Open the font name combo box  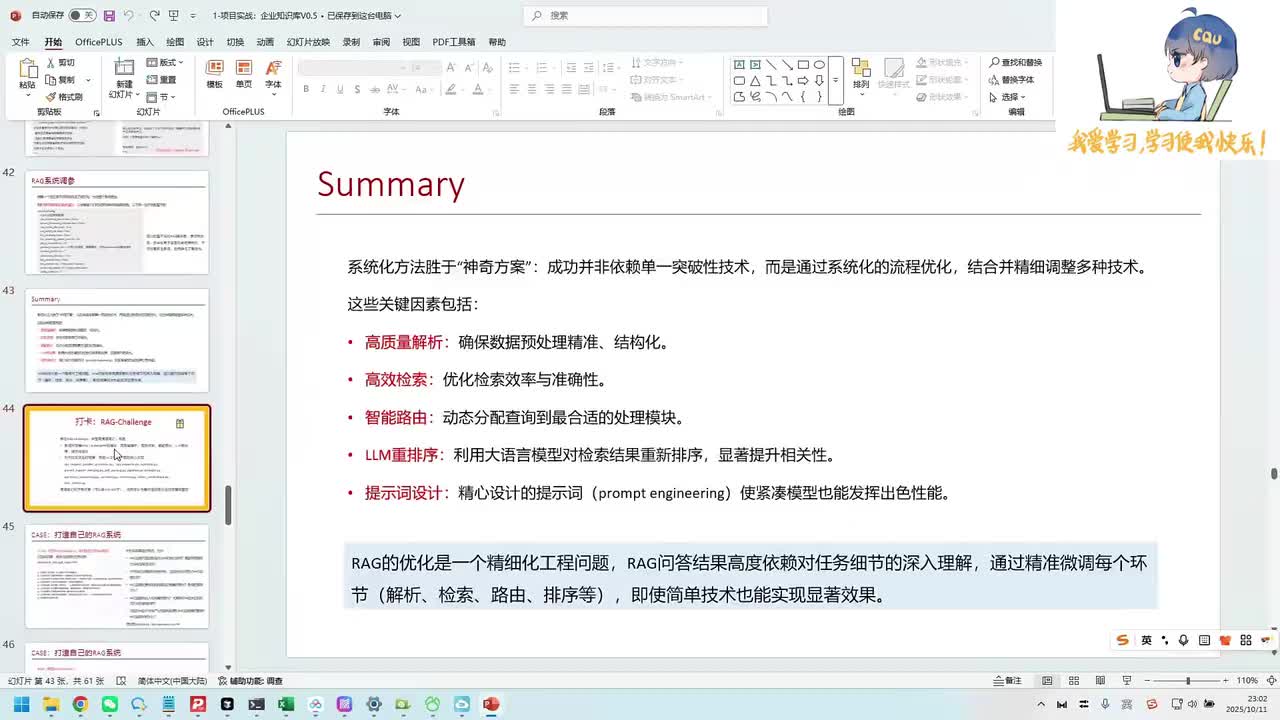click(x=355, y=67)
